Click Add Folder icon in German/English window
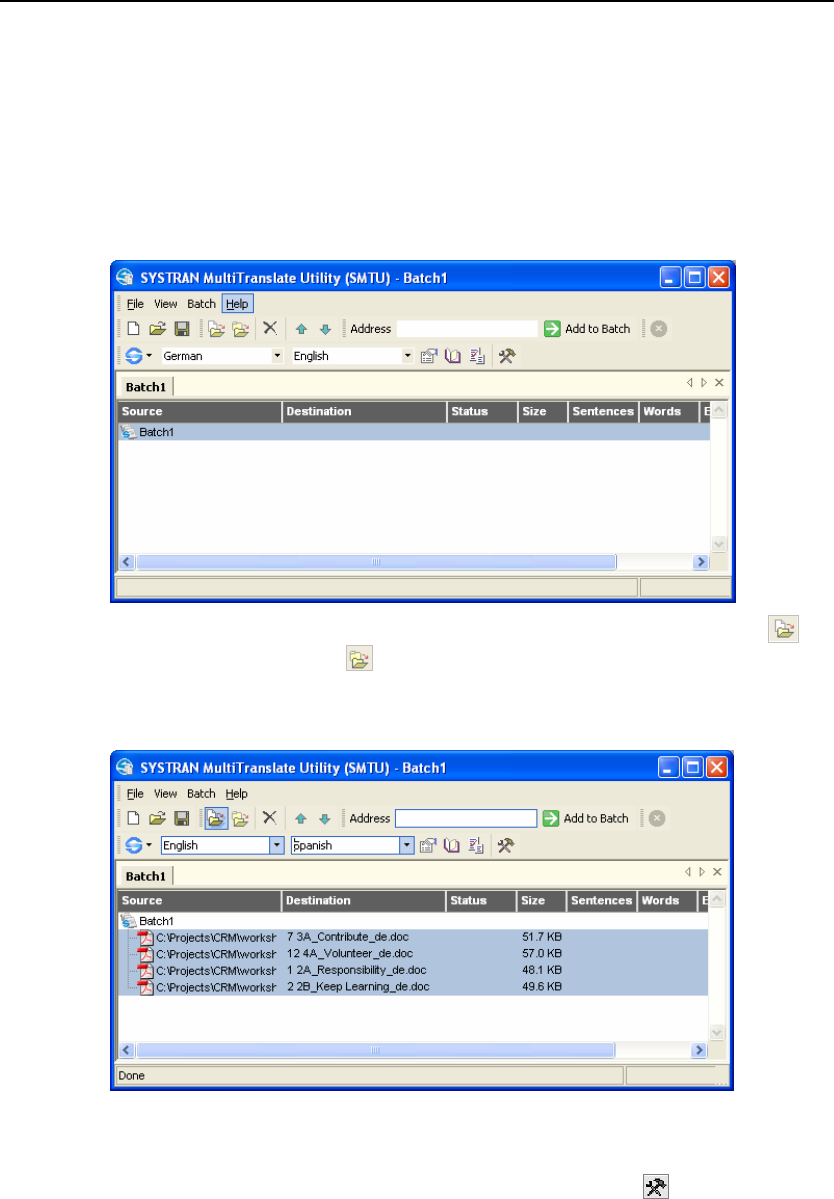 point(241,329)
